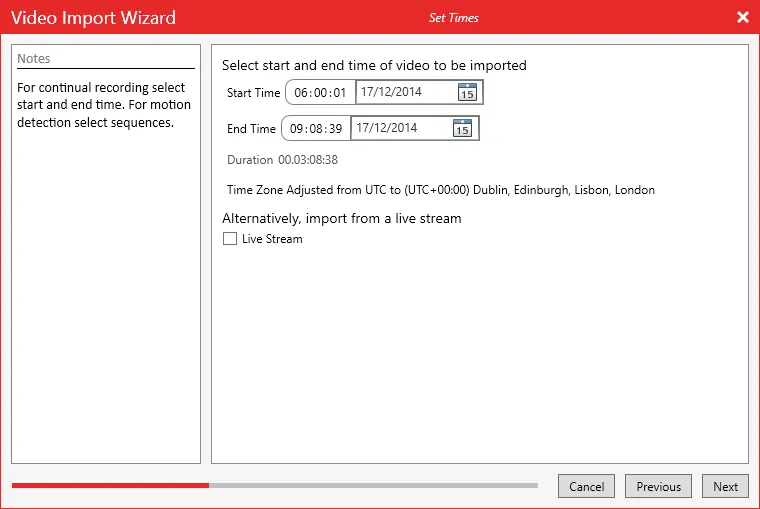Proceed with the Next button
Viewport: 760px width, 509px height.
[725, 486]
